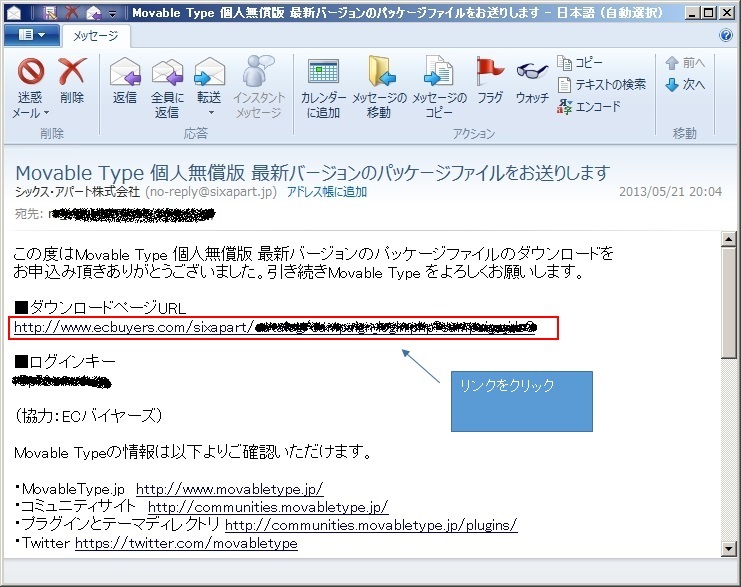
Task: Go to previous message with 前へ
Action: click(685, 63)
